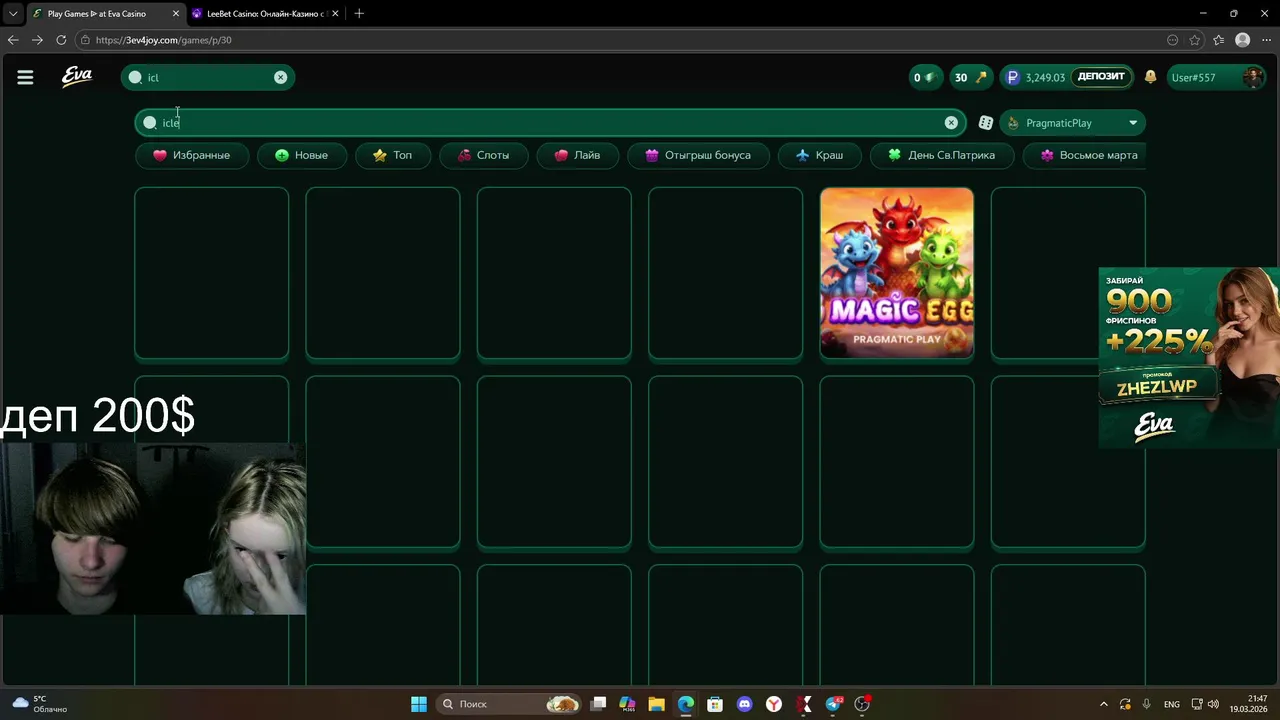Open the Новые category
Screen dimensions: 1280x720
click(x=301, y=155)
